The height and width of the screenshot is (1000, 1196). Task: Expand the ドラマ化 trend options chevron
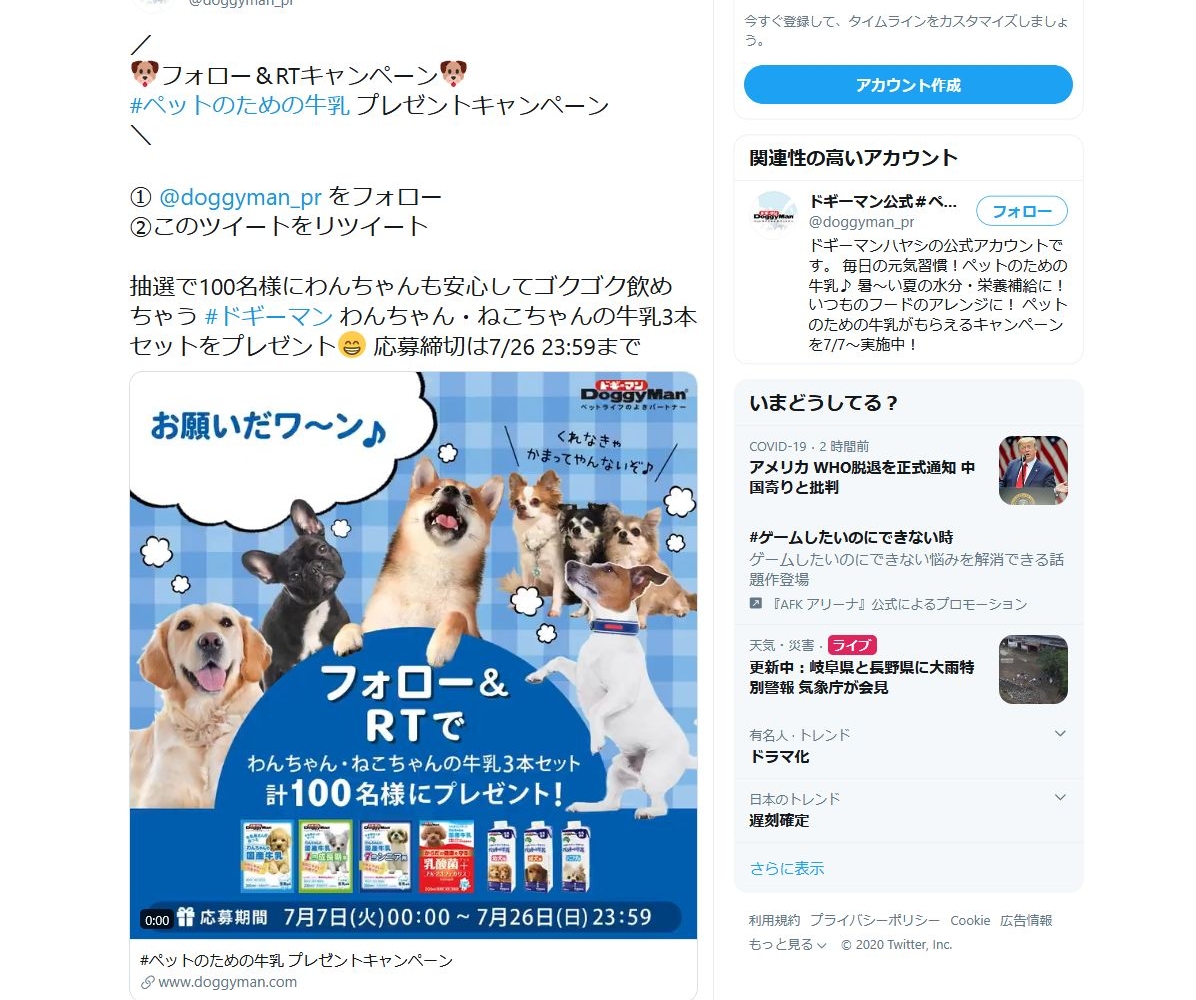click(1059, 734)
